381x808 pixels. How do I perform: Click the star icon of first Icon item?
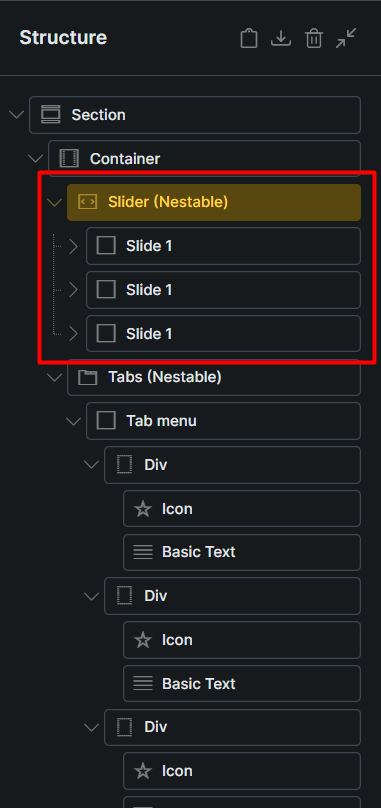143,509
